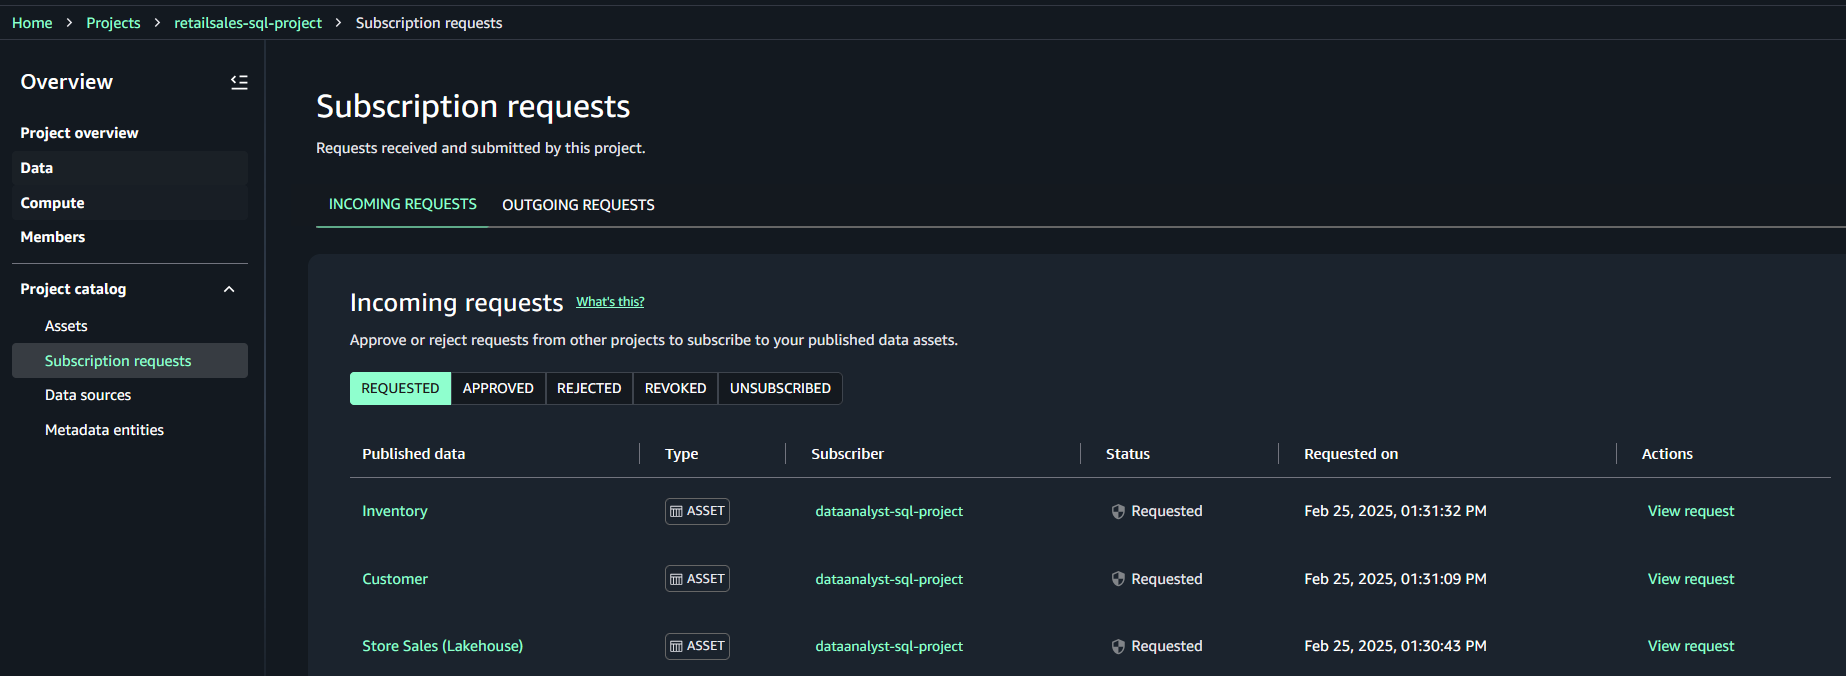Click the ASSET badge in Customer row

tap(697, 579)
